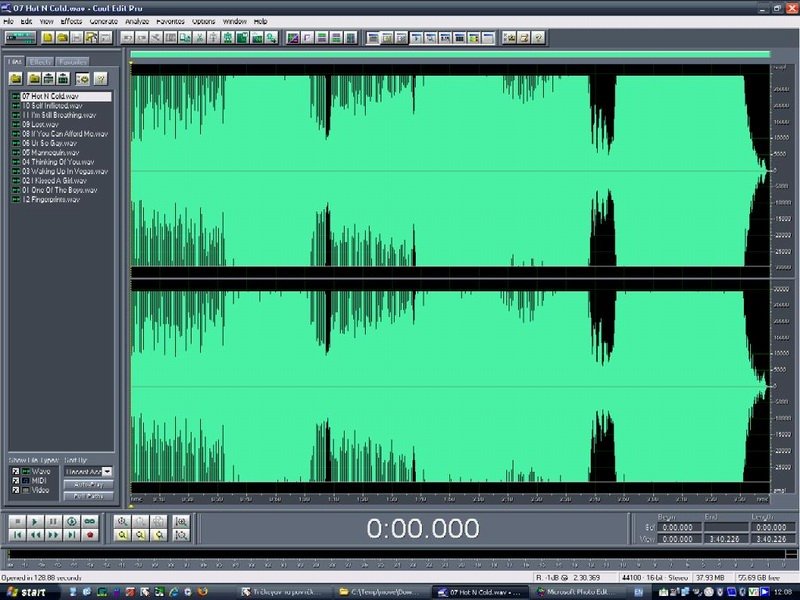800x600 pixels.
Task: Click the AutoPlay button
Action: tap(88, 484)
